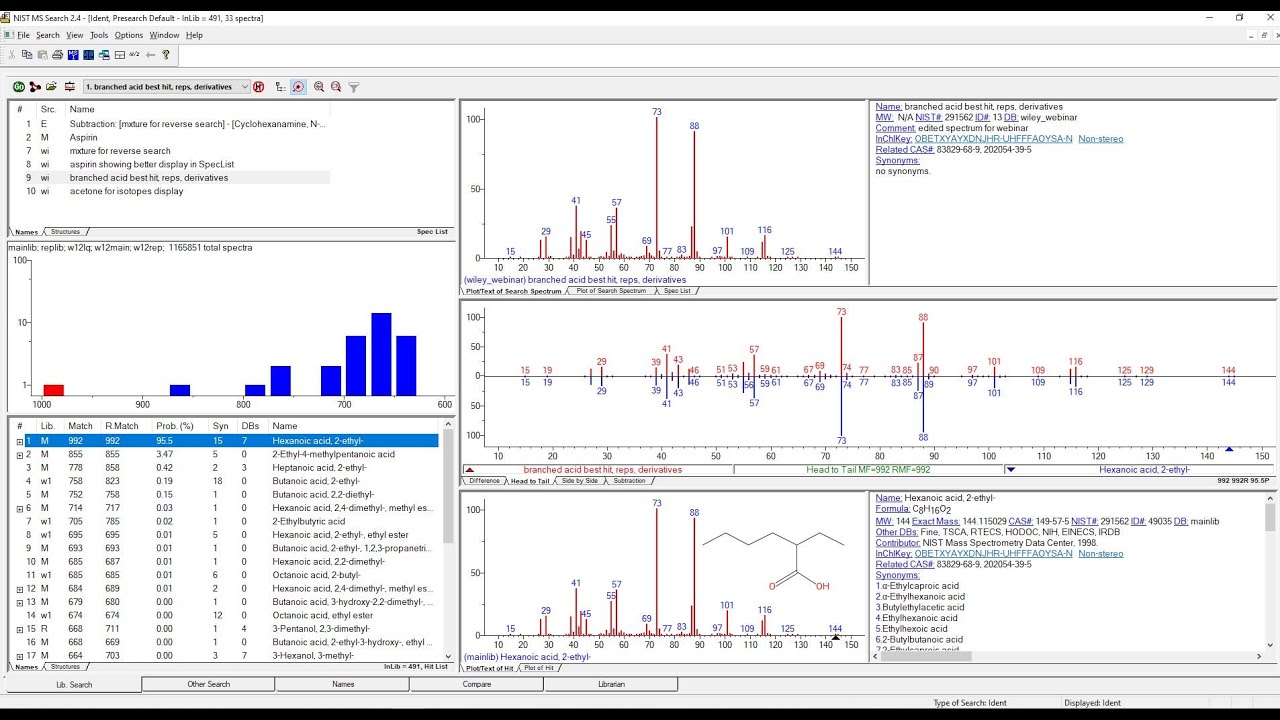Open Plot of Search Spectrum tab

tap(611, 291)
